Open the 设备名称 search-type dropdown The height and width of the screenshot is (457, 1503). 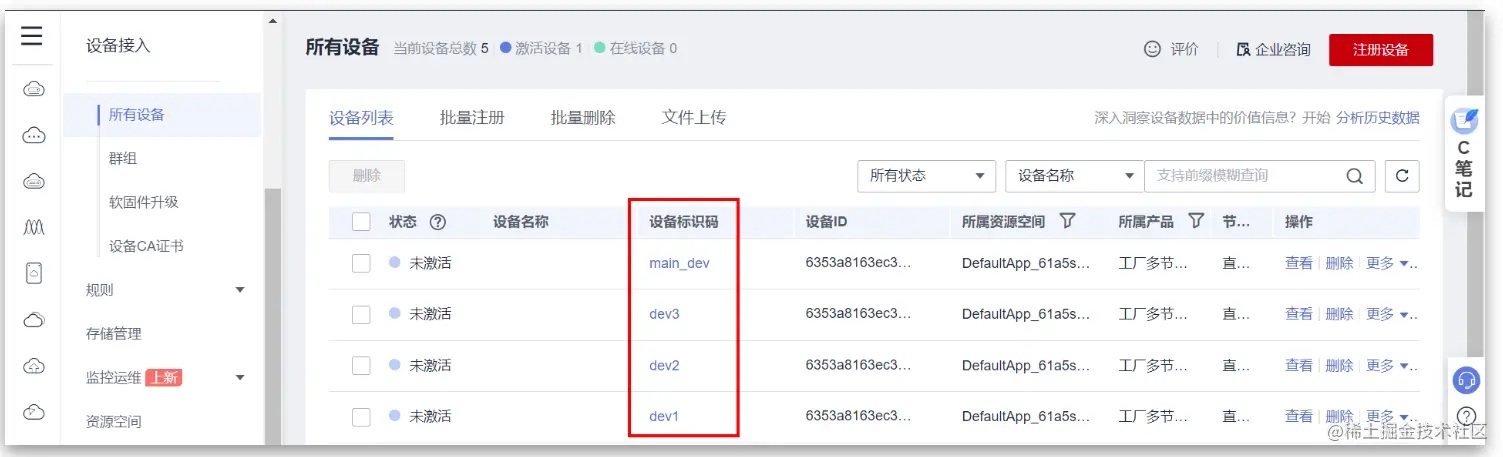click(1074, 176)
